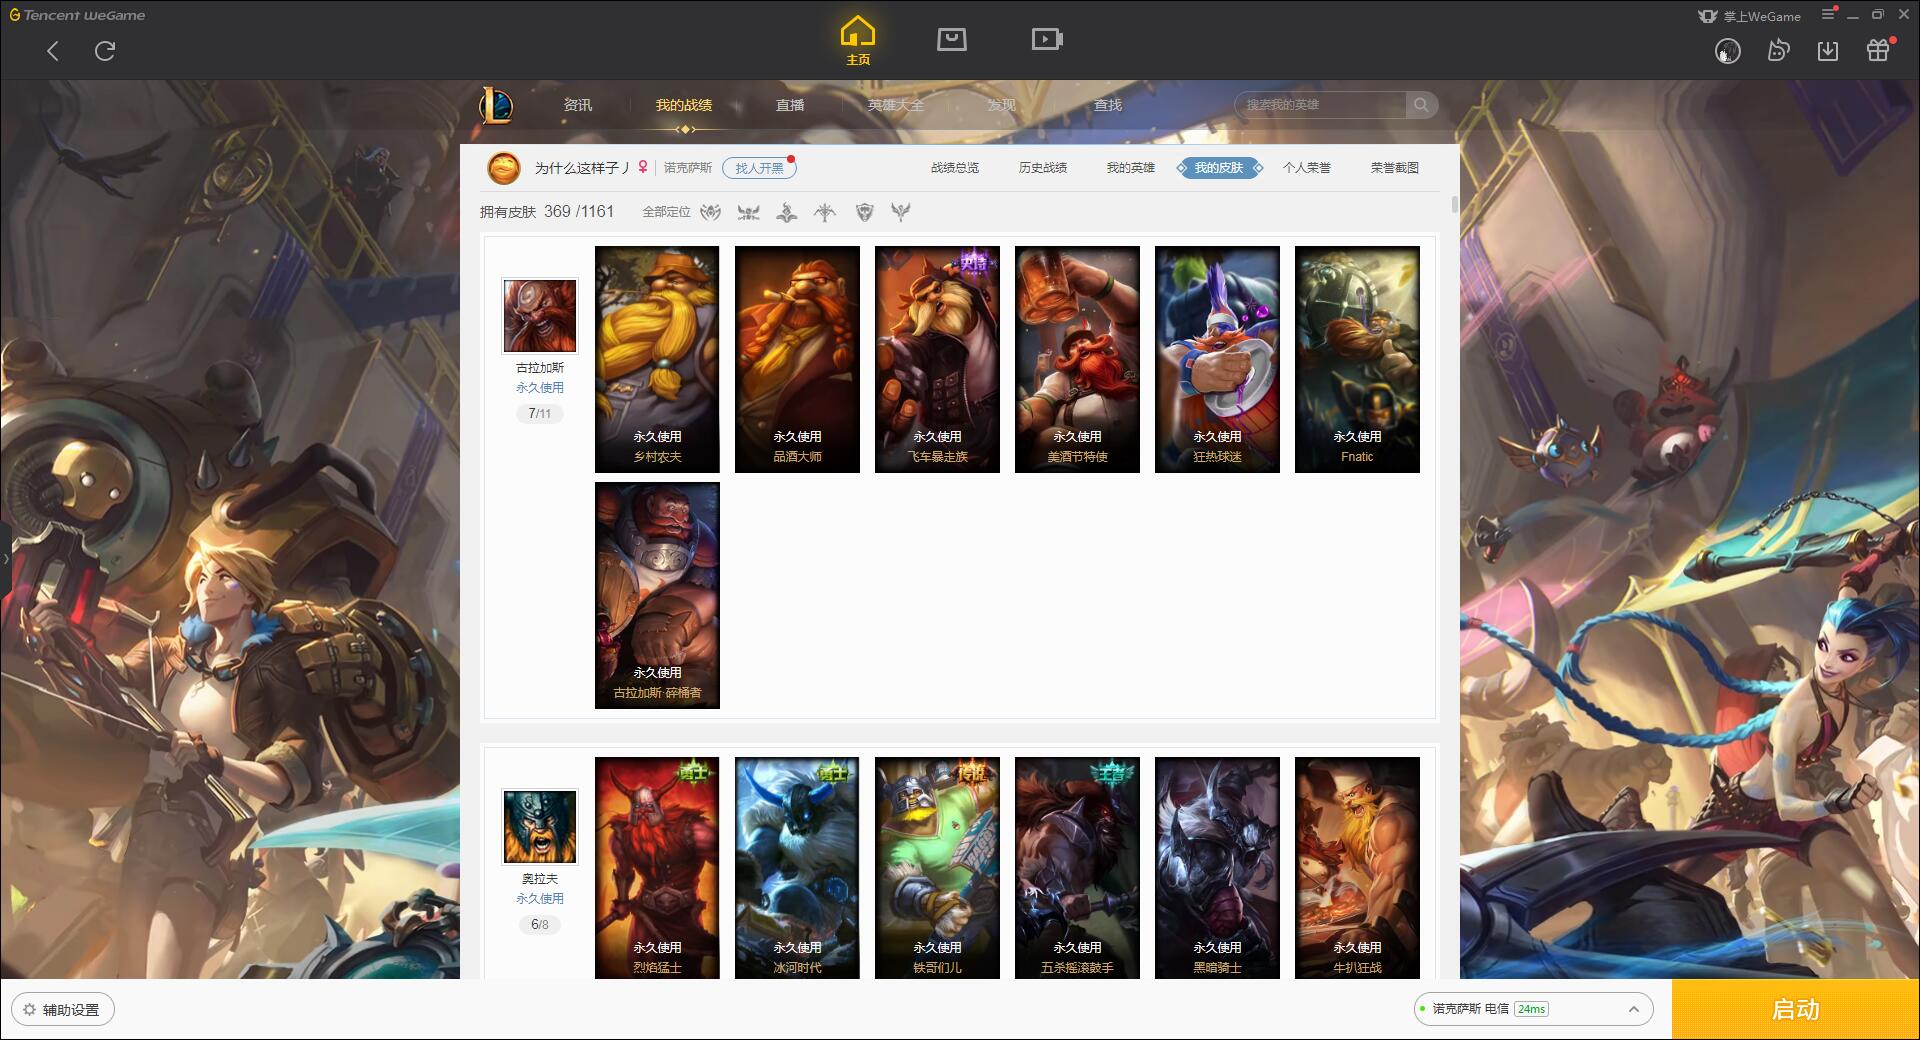Click the yellow 启动 launch button

point(1795,1009)
